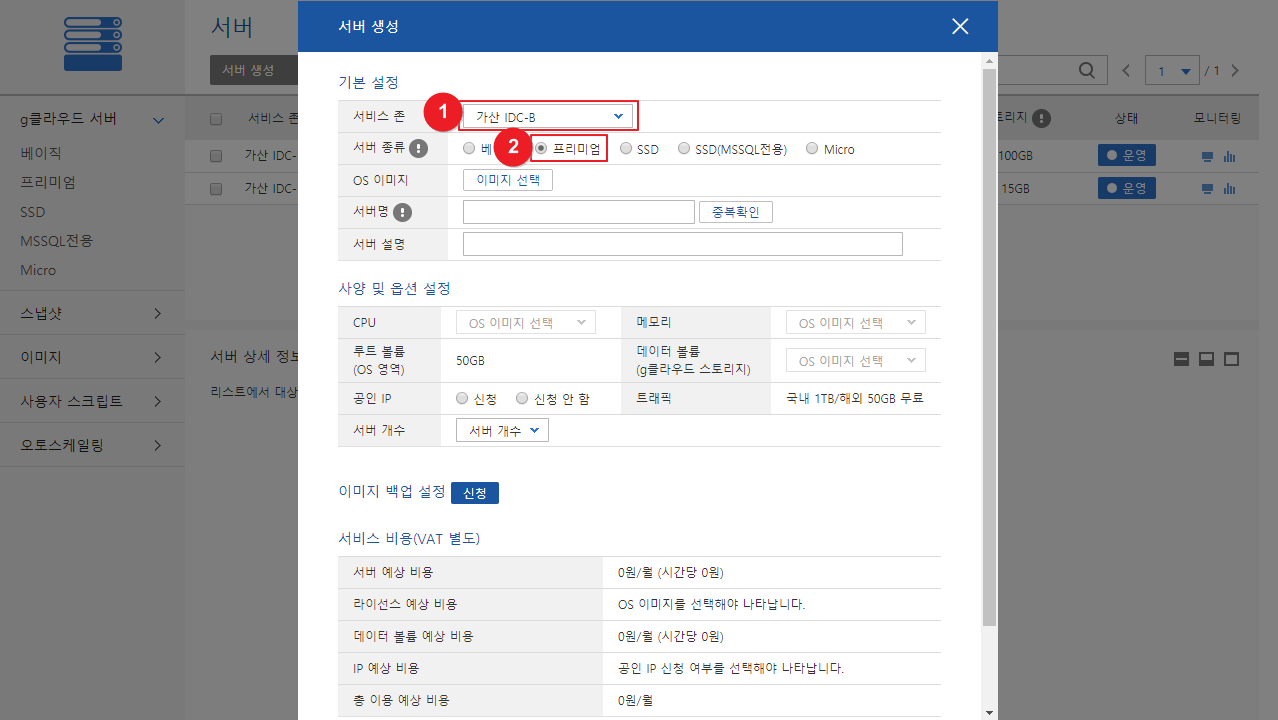Open the 서버 개수 dropdown

click(502, 430)
